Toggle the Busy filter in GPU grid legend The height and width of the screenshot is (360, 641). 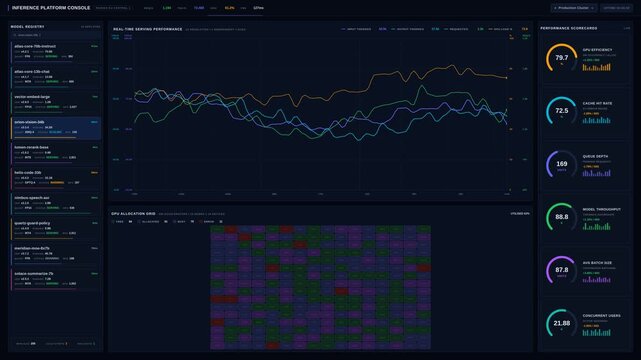184,221
